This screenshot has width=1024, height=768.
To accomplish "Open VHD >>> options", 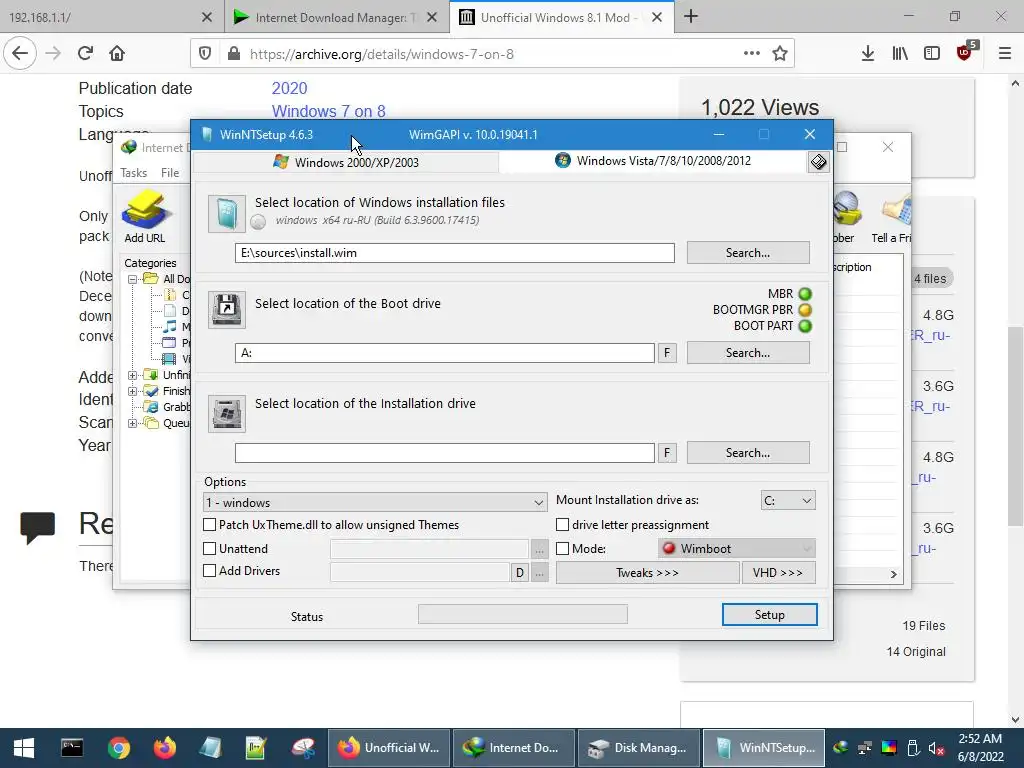I will (778, 573).
